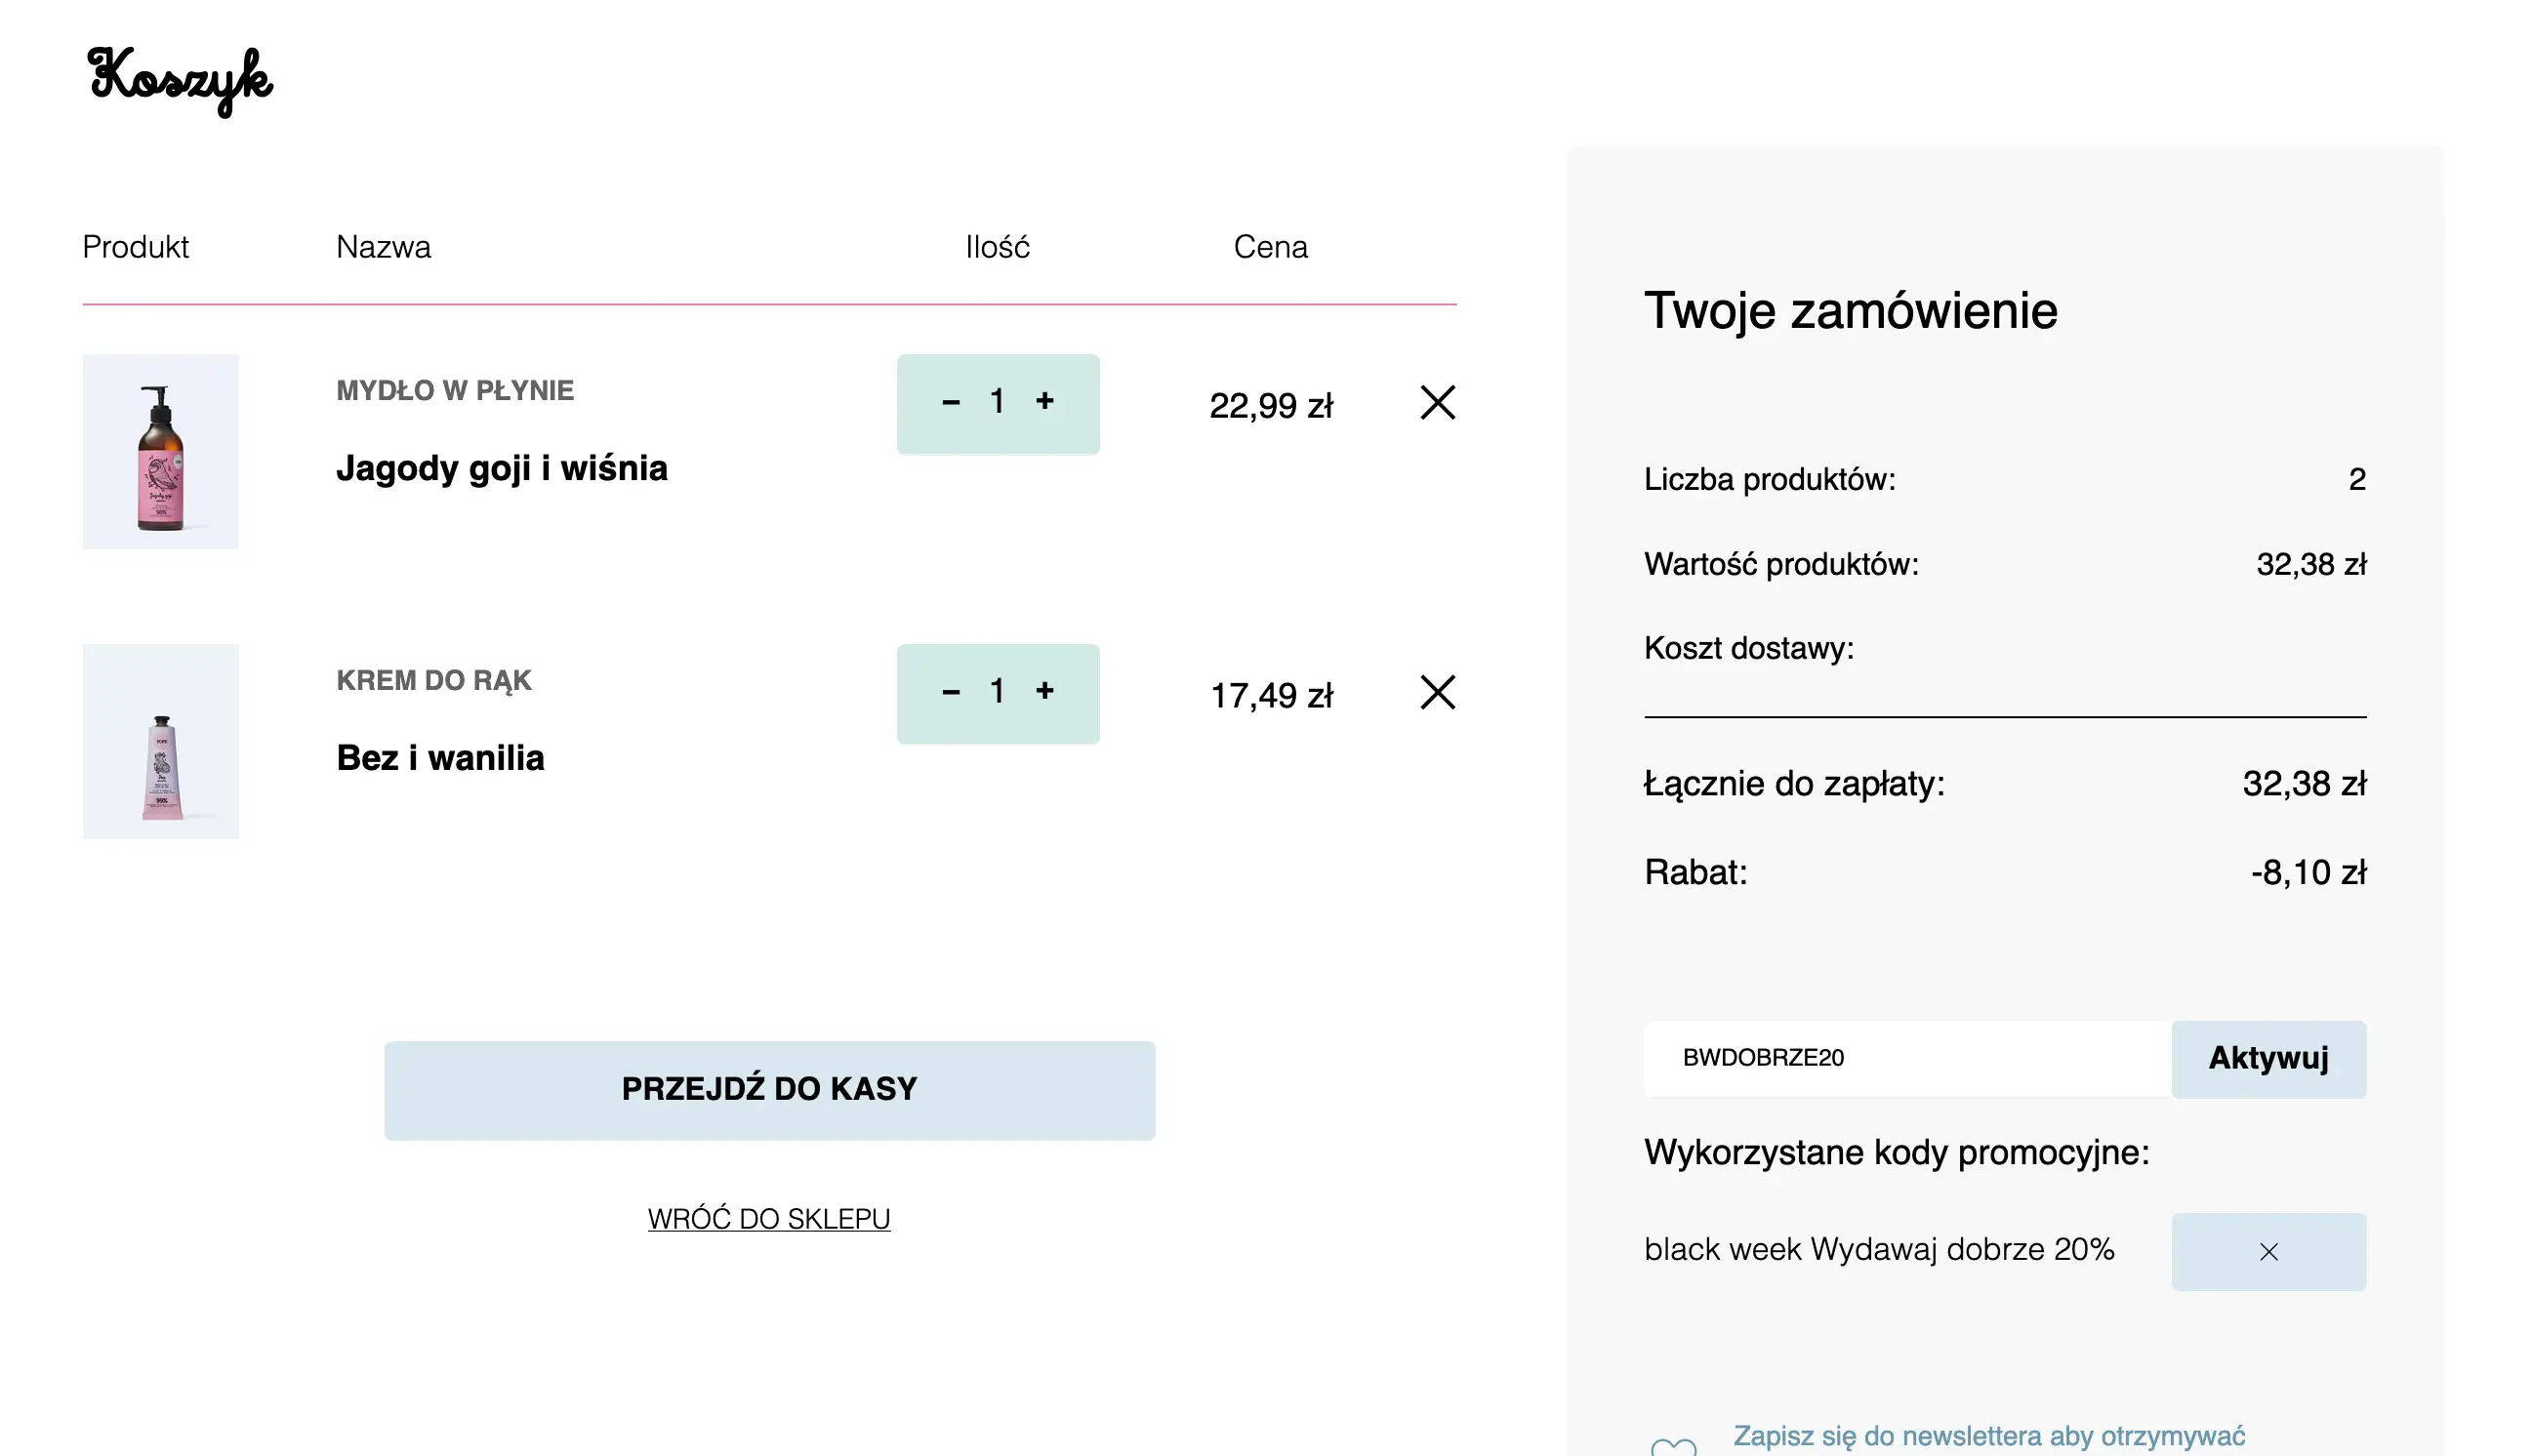Click the promo code input field

(1906, 1059)
